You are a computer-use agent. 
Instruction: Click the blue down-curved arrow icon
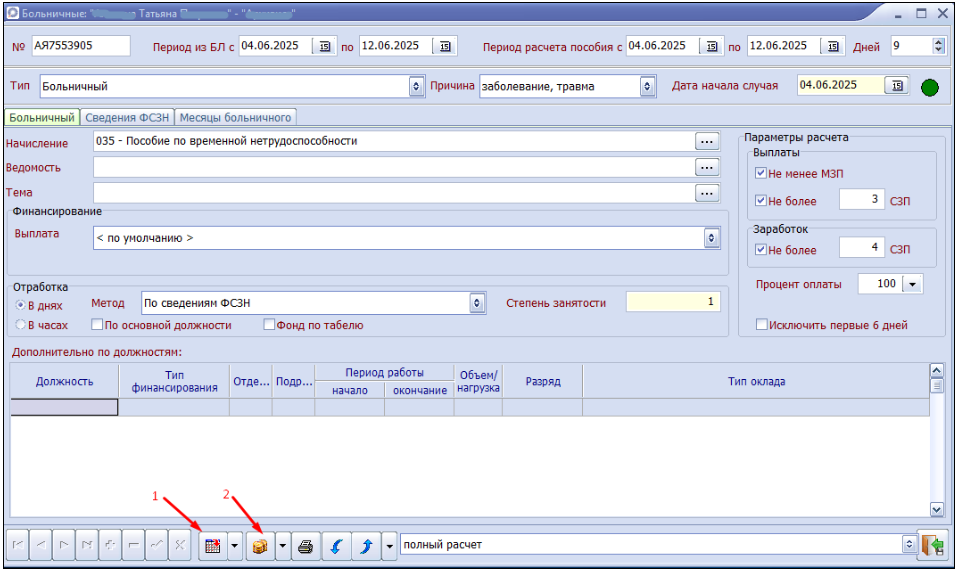coord(336,546)
